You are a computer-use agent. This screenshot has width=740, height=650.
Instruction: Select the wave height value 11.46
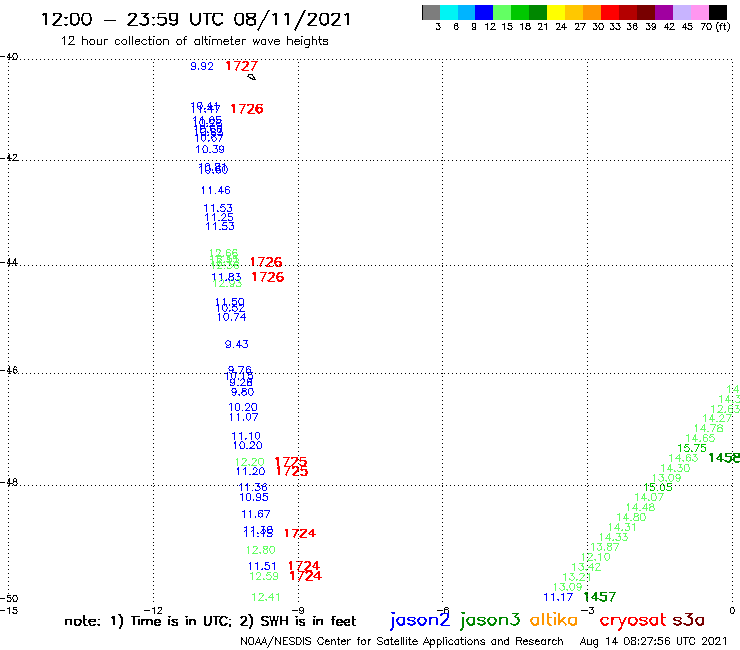[x=216, y=190]
